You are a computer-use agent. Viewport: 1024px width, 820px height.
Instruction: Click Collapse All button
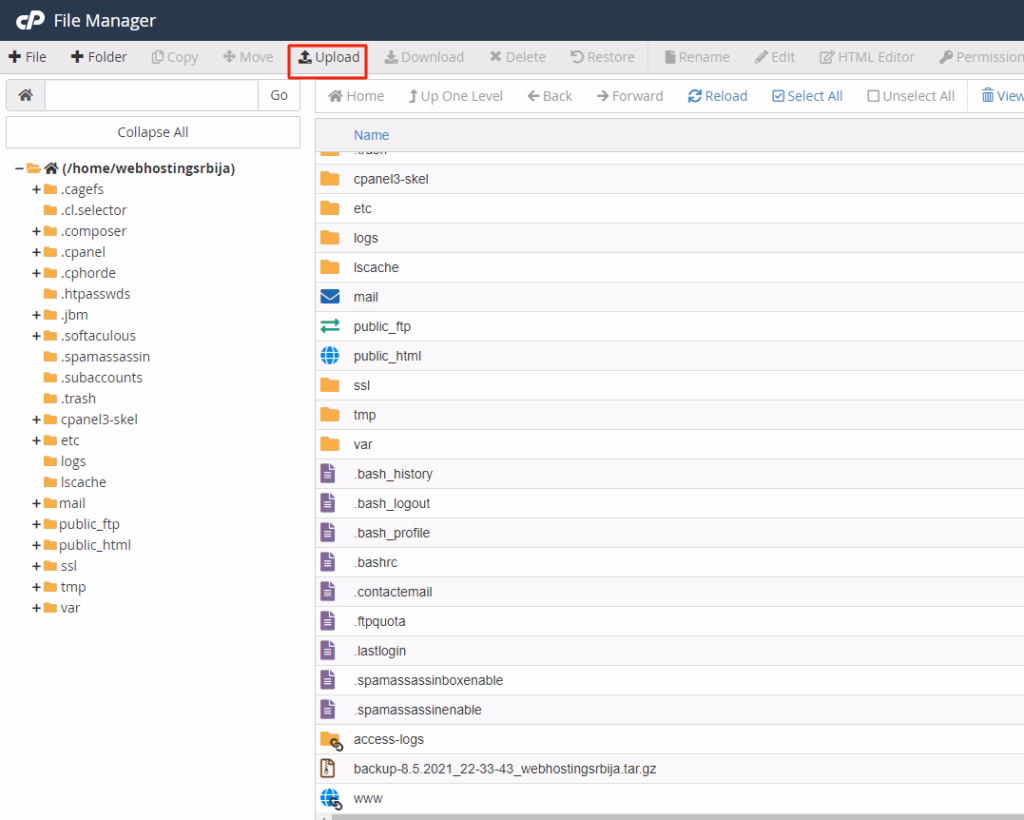pos(153,132)
